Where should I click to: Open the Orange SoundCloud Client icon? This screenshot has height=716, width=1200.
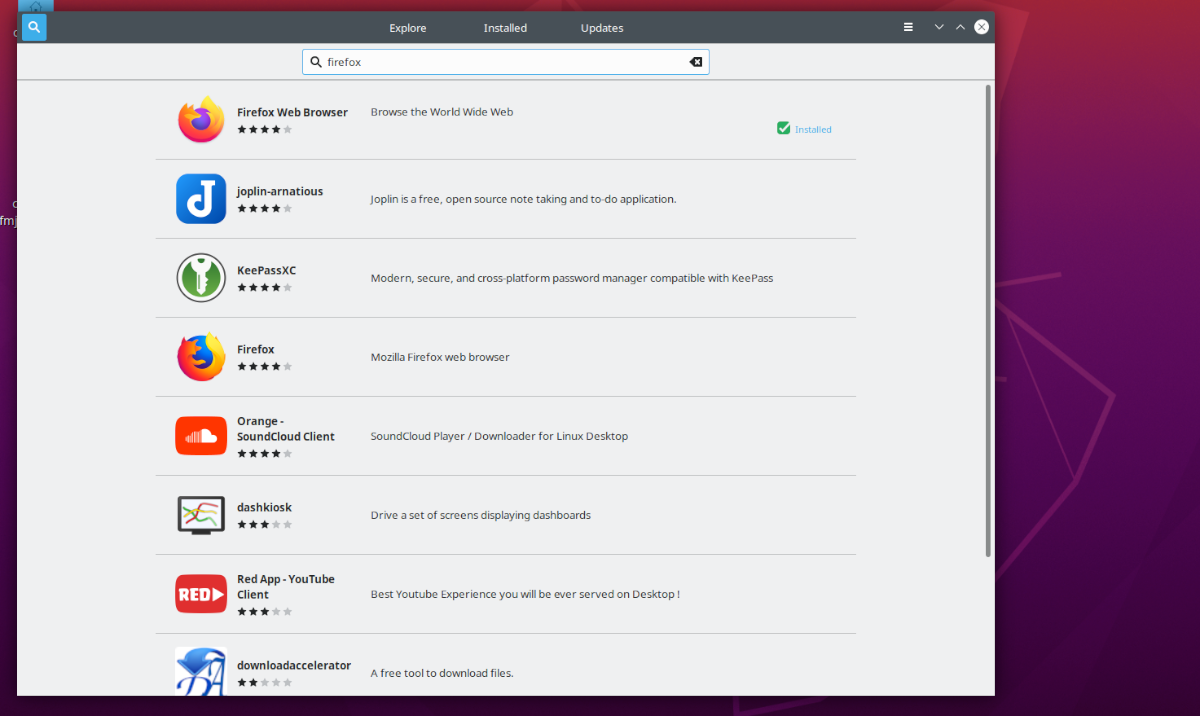200,435
